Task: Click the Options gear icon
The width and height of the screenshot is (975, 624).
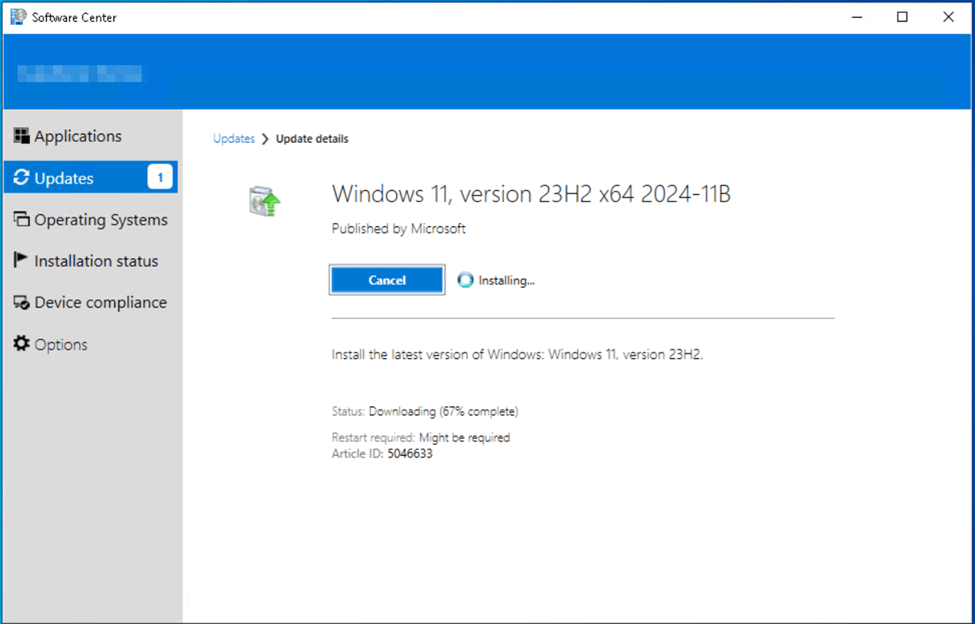Action: coord(21,344)
